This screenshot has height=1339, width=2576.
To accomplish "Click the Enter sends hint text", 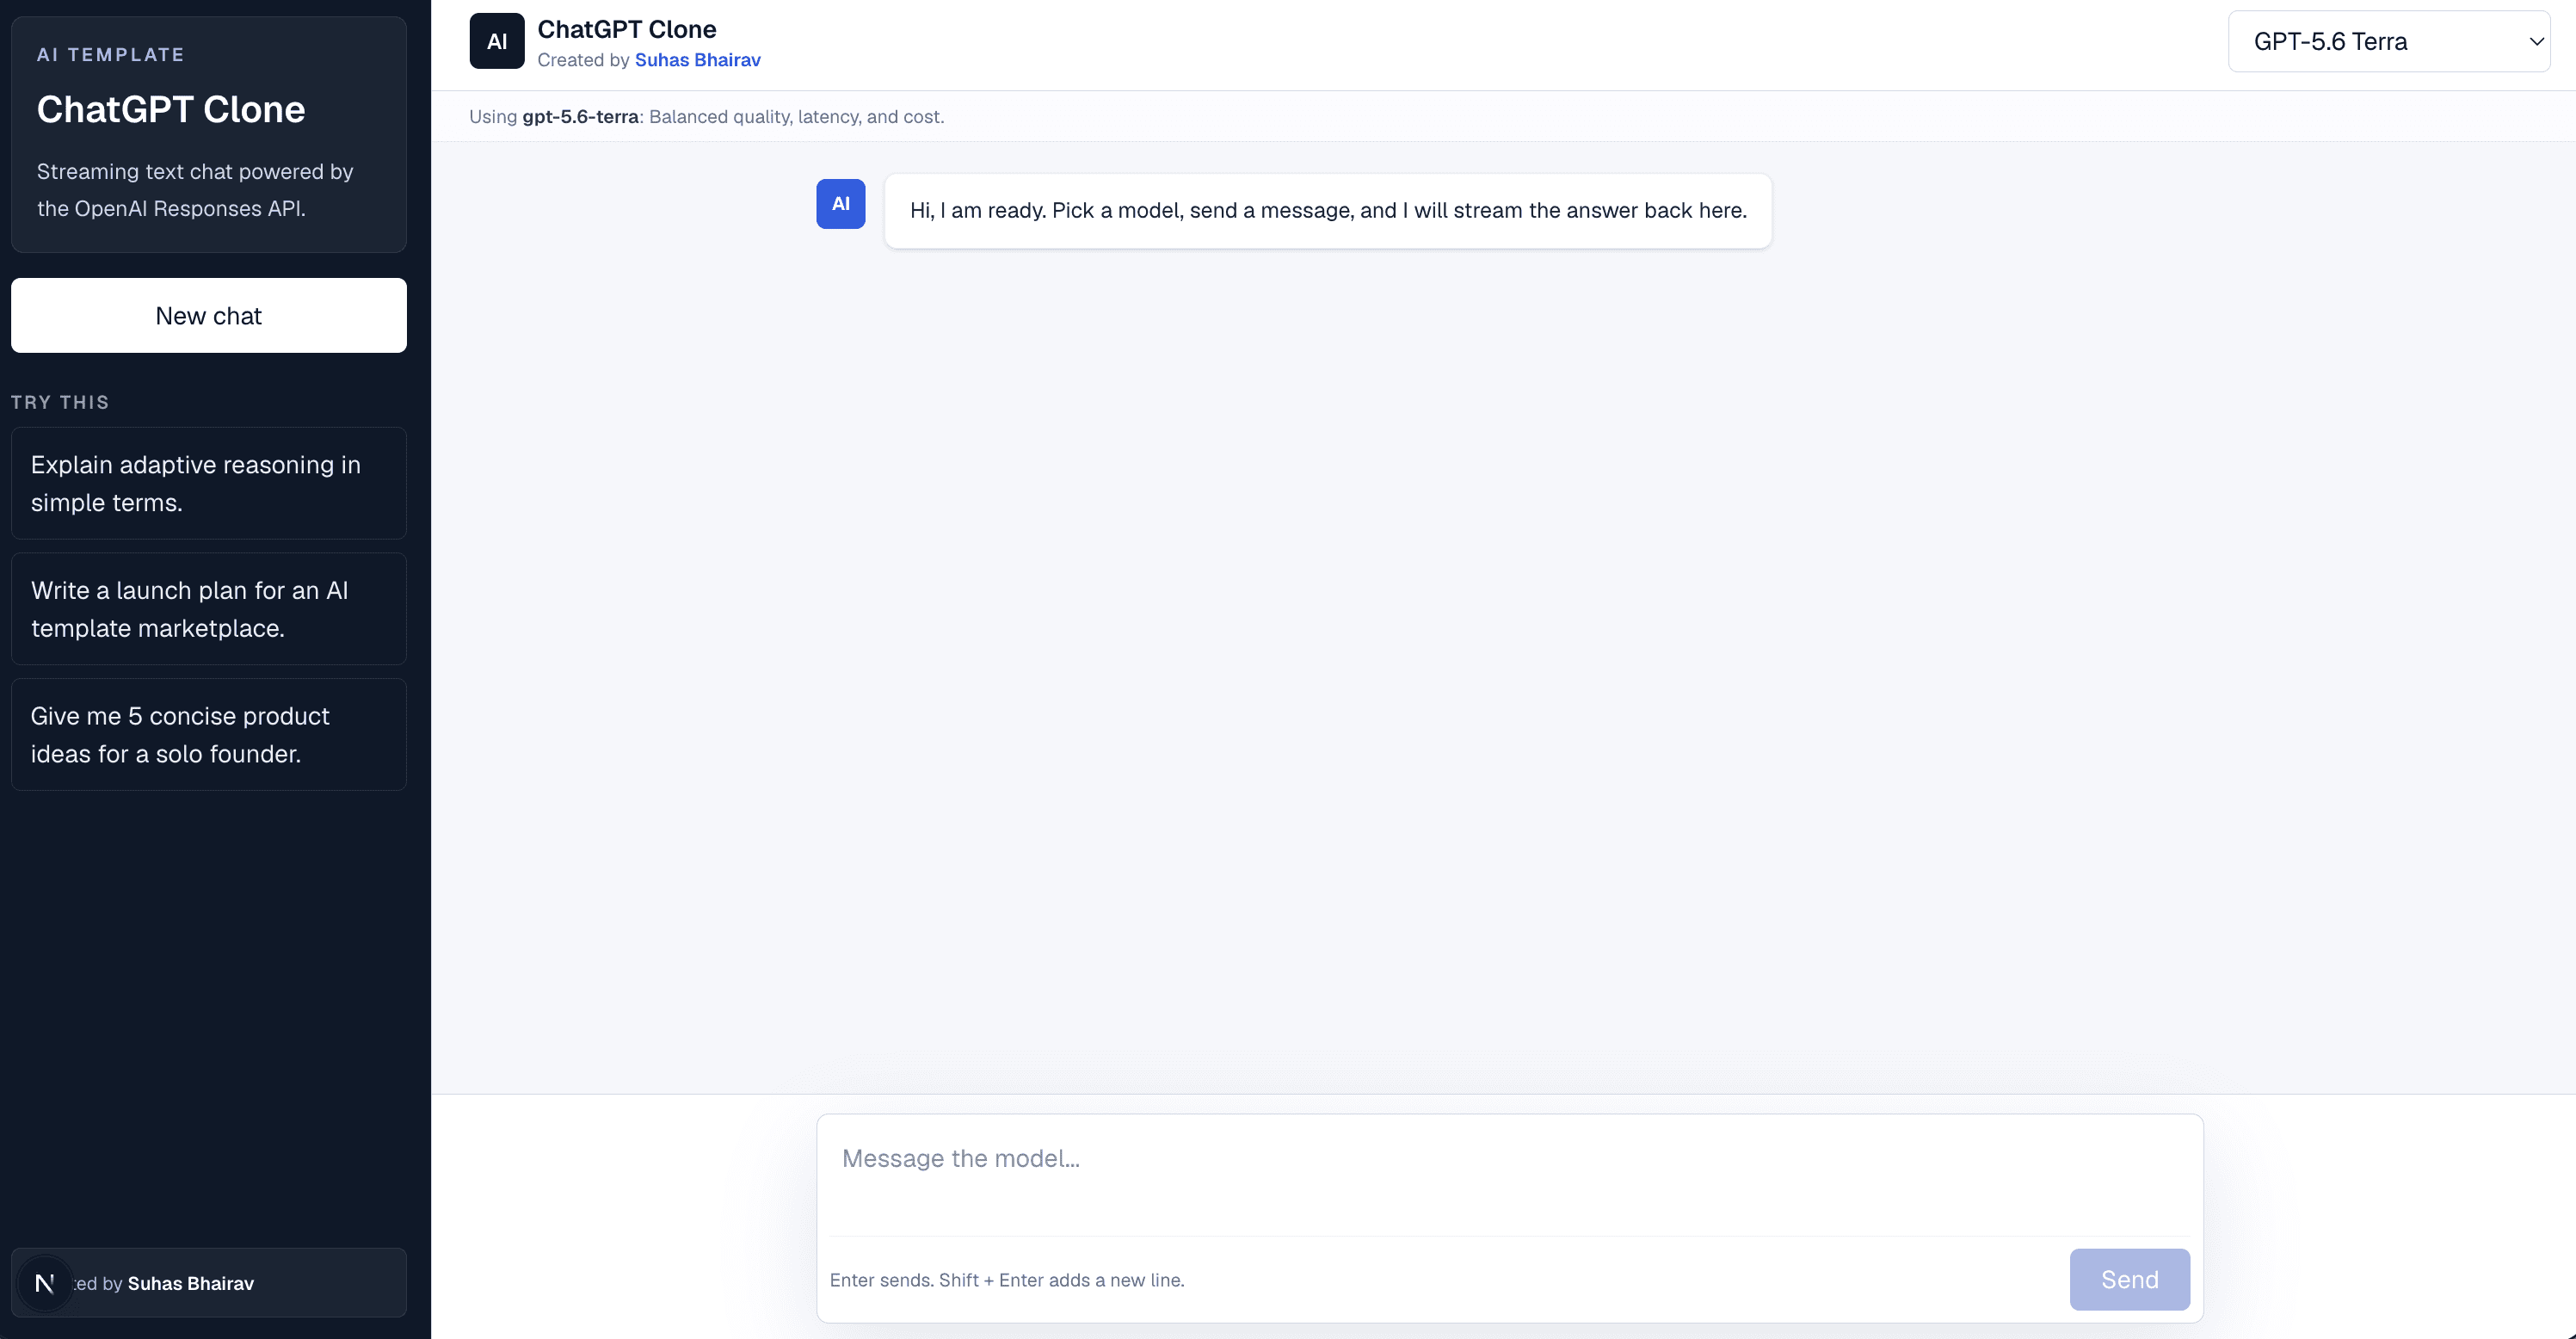I will (1007, 1280).
